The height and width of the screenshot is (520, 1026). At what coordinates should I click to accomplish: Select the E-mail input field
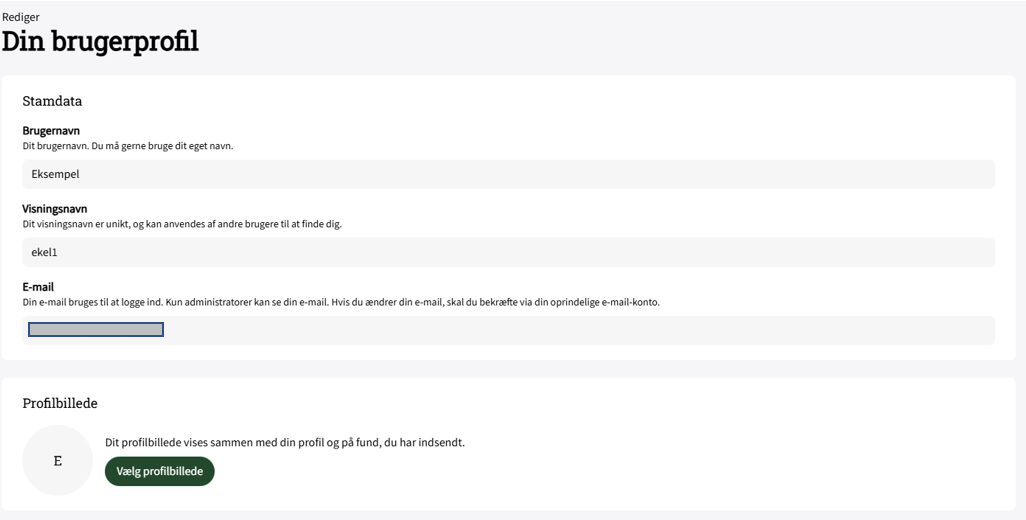click(x=580, y=330)
